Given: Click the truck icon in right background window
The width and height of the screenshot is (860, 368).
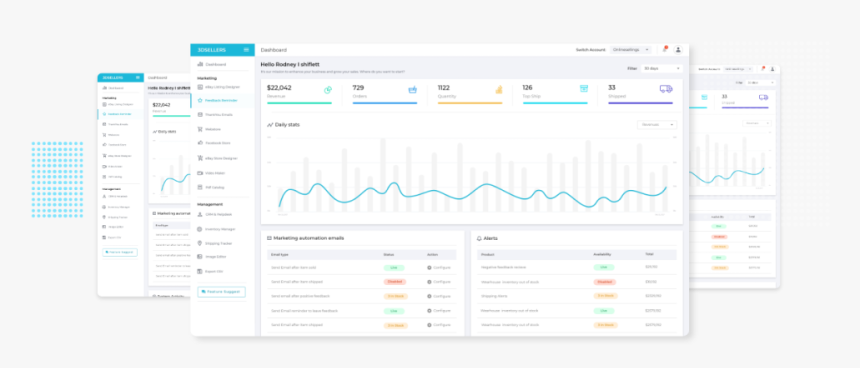Looking at the screenshot, I should pos(763,97).
